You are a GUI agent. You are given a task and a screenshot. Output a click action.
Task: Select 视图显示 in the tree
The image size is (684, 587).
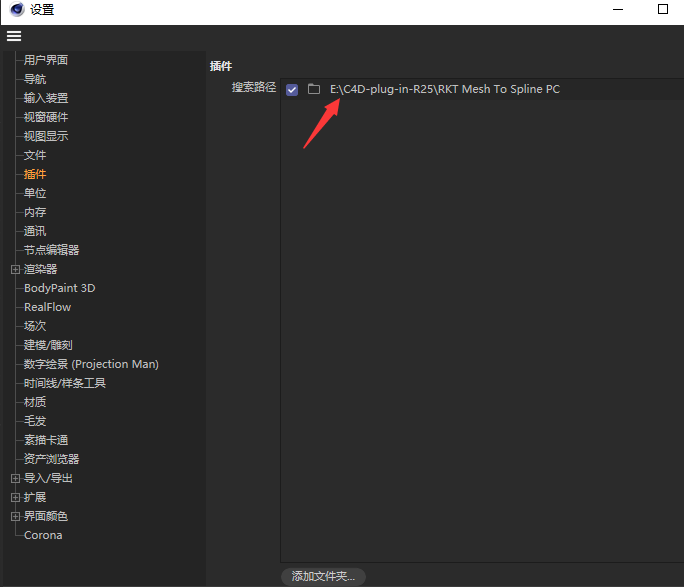(46, 136)
